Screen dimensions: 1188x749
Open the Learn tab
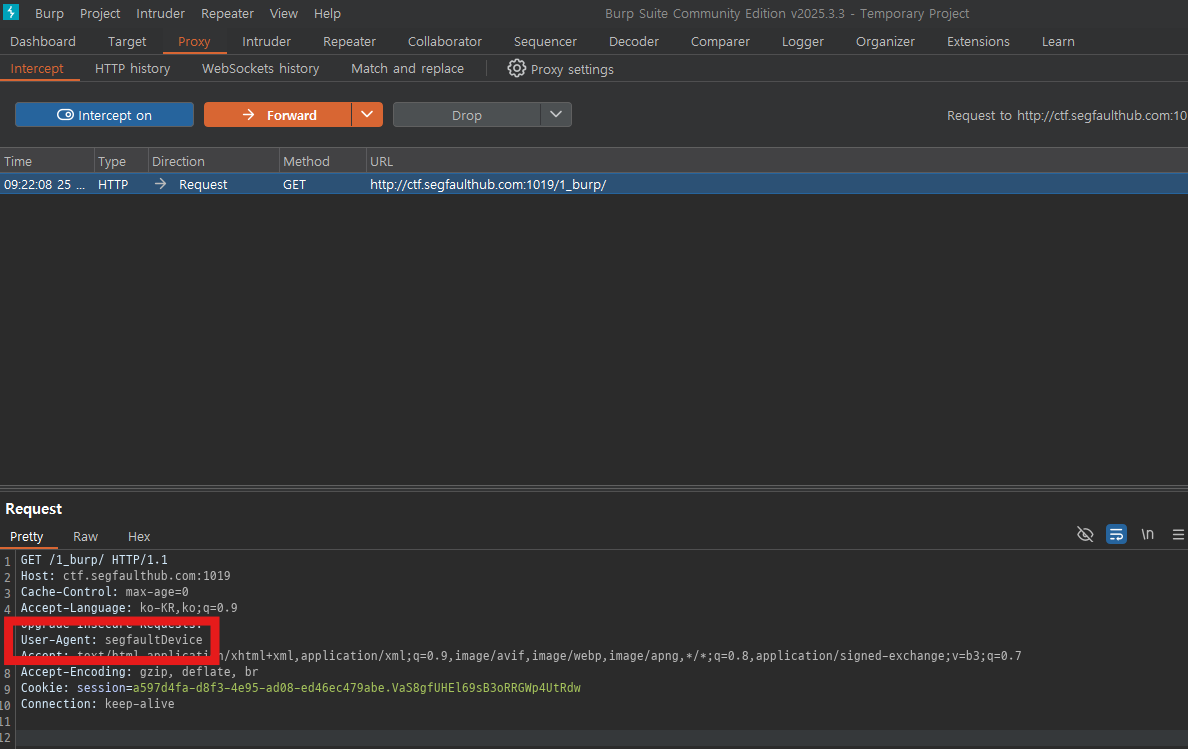click(x=1058, y=42)
